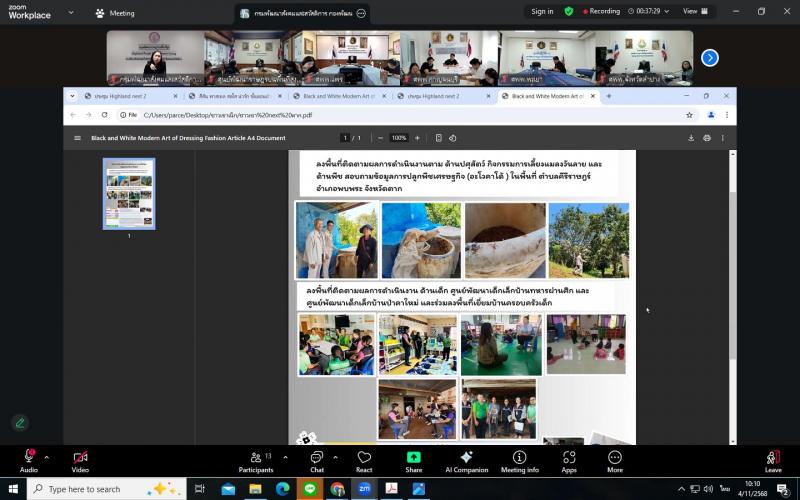Screen dimensions: 800x500
Task: Click the green Share screen button
Action: (414, 461)
